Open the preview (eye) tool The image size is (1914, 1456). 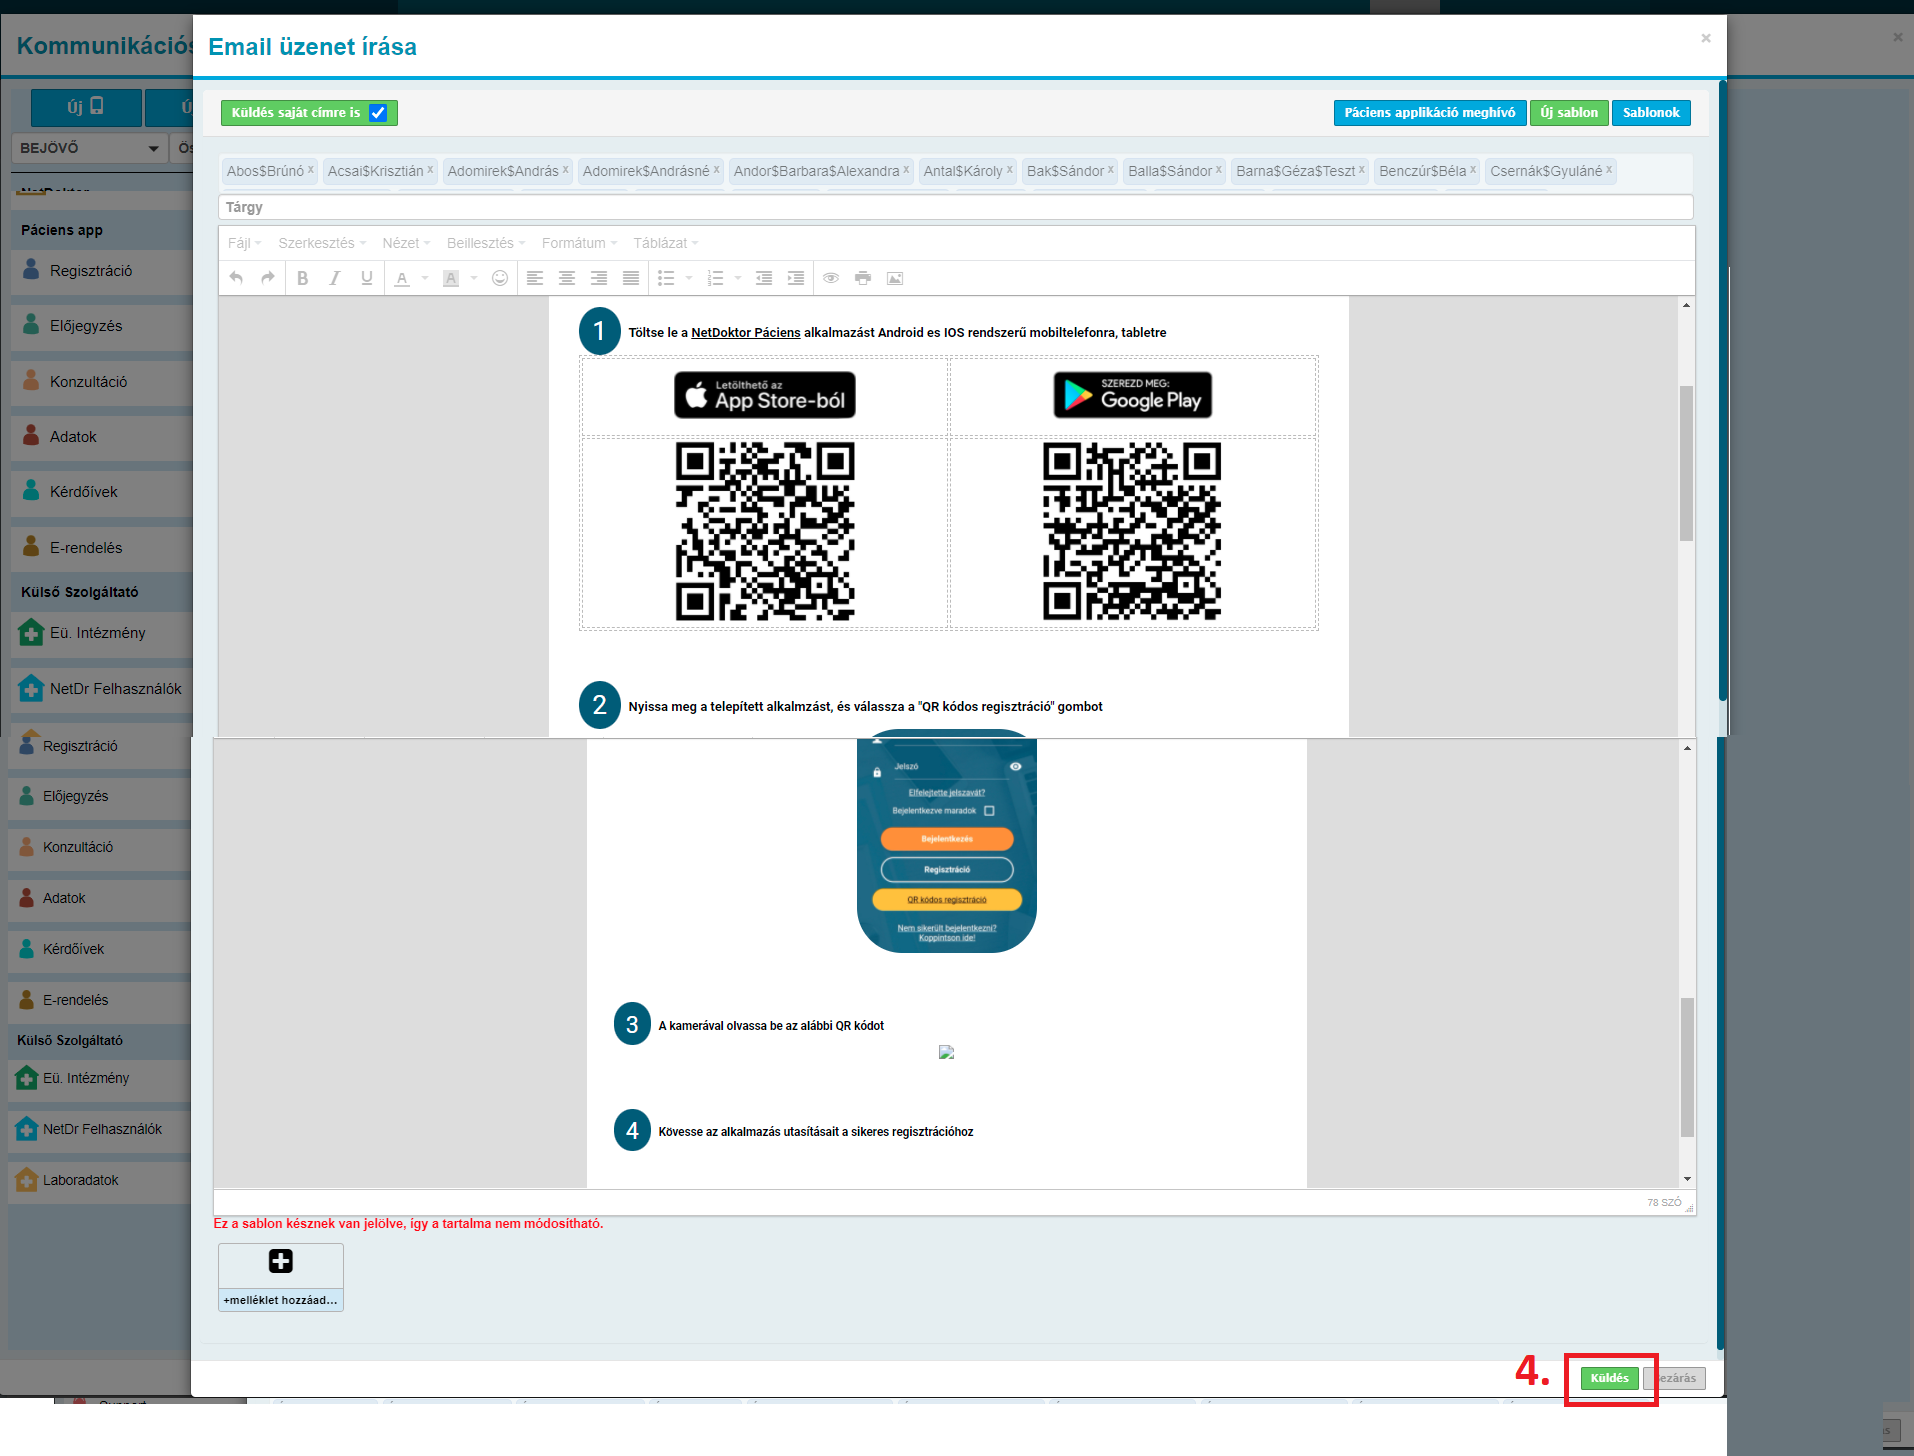pos(831,278)
